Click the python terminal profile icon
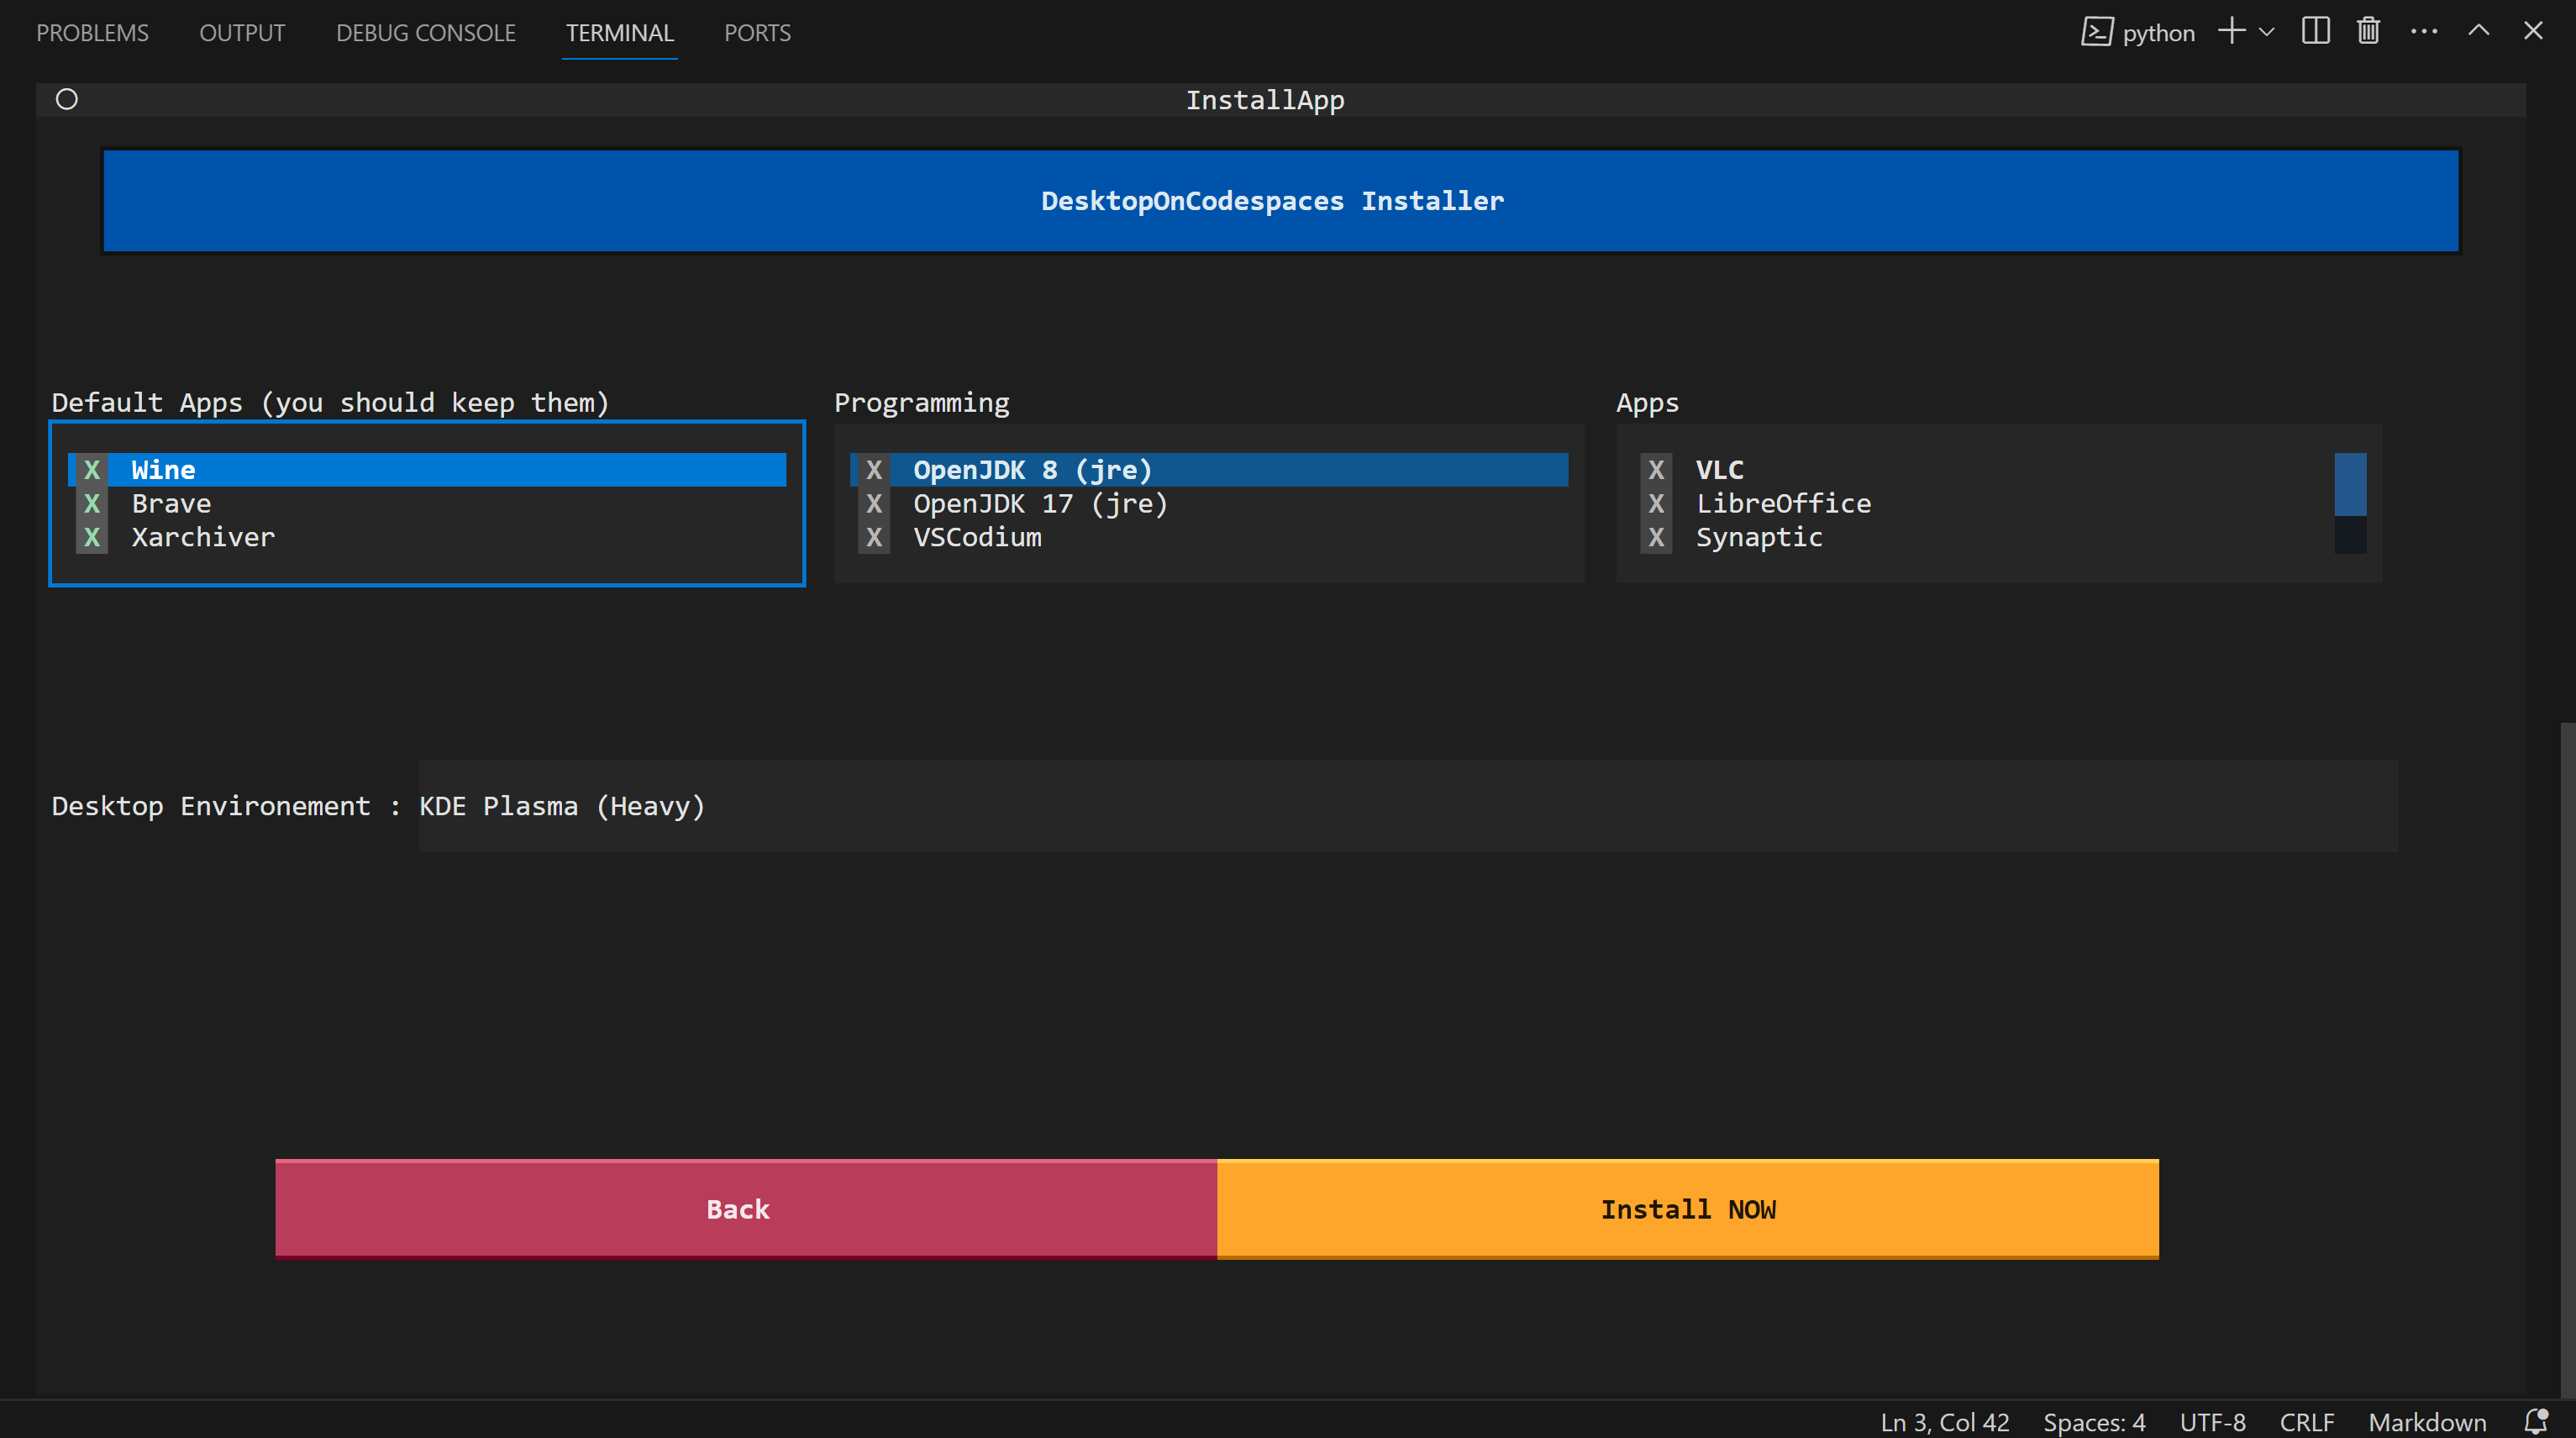 tap(2097, 32)
